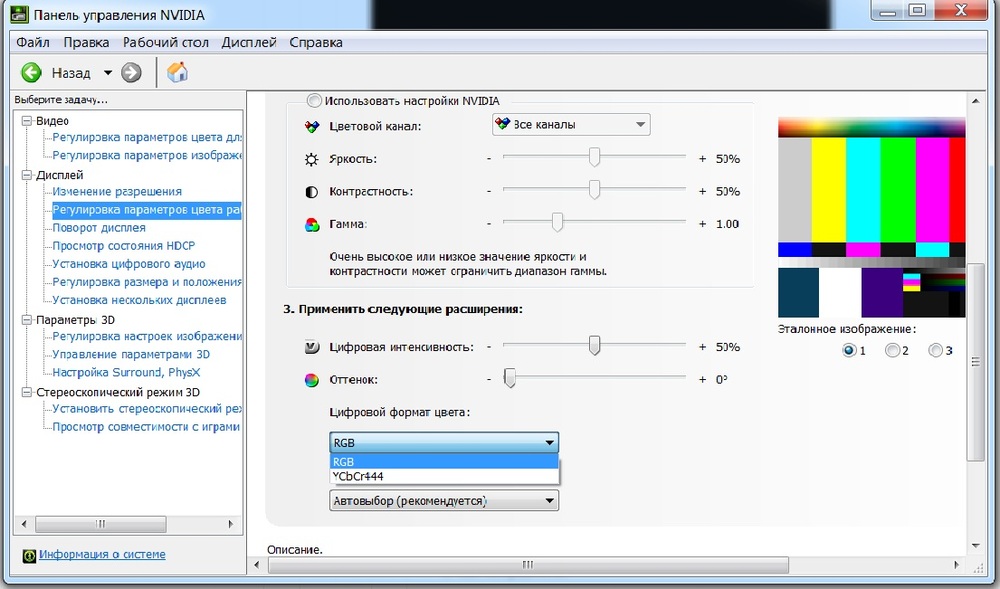1000x589 pixels.
Task: Go to the Home page icon
Action: [177, 72]
